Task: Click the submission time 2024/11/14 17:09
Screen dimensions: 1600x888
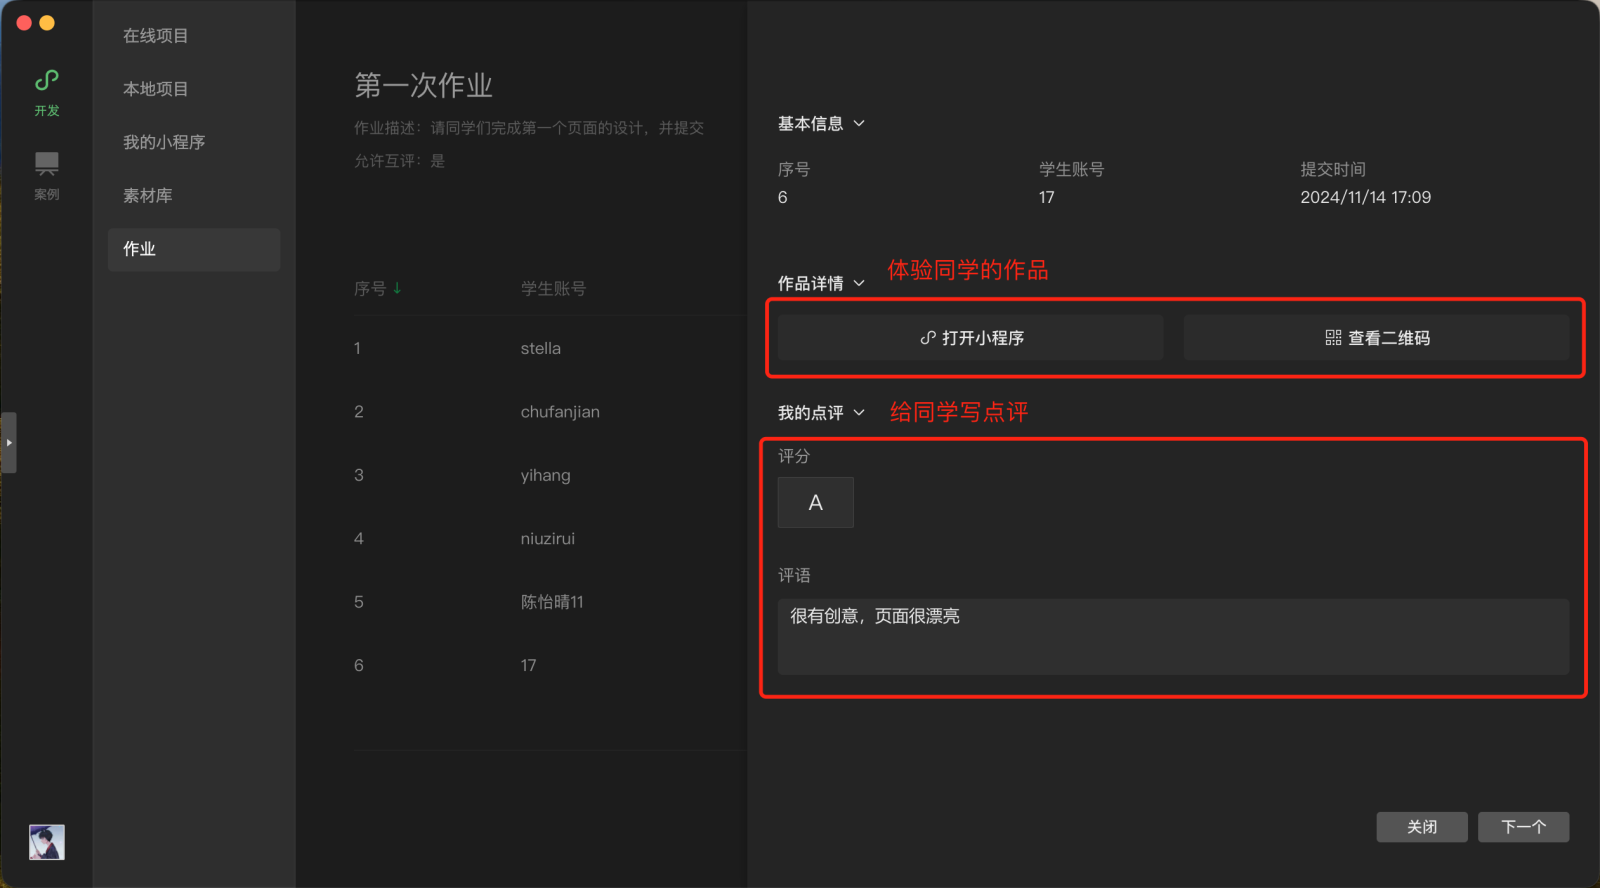Action: point(1365,197)
